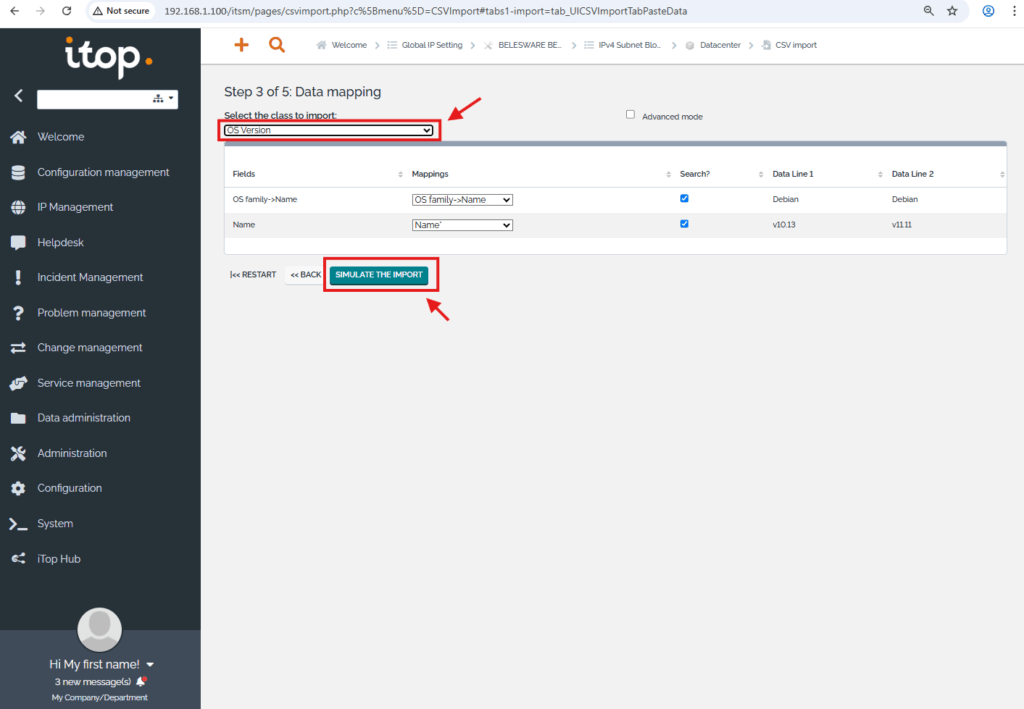Click the Simulate the Import button

pos(379,275)
